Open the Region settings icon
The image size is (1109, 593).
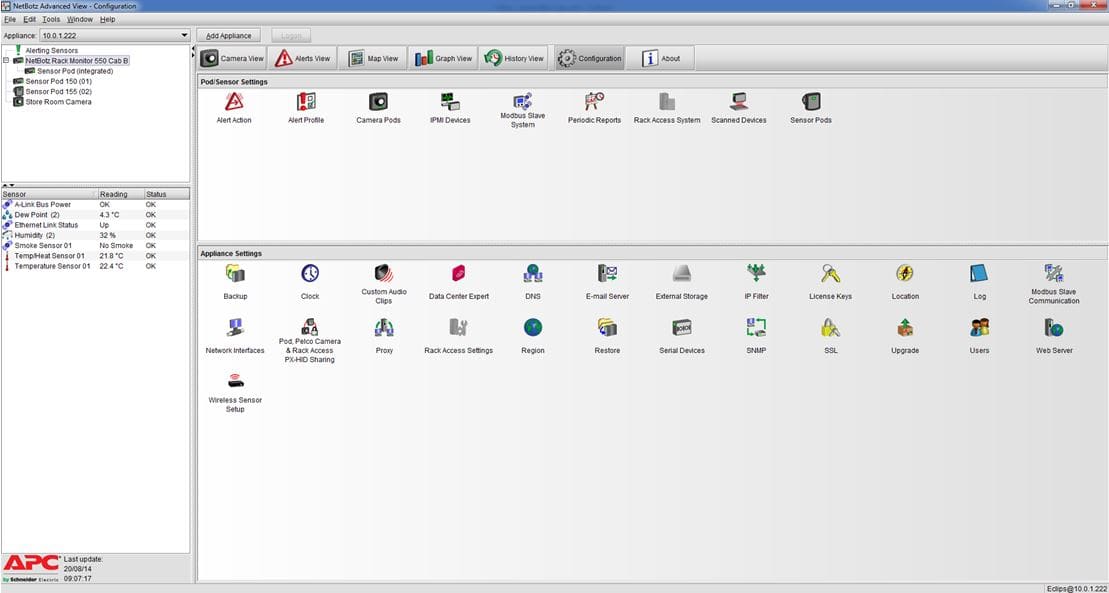tap(533, 328)
